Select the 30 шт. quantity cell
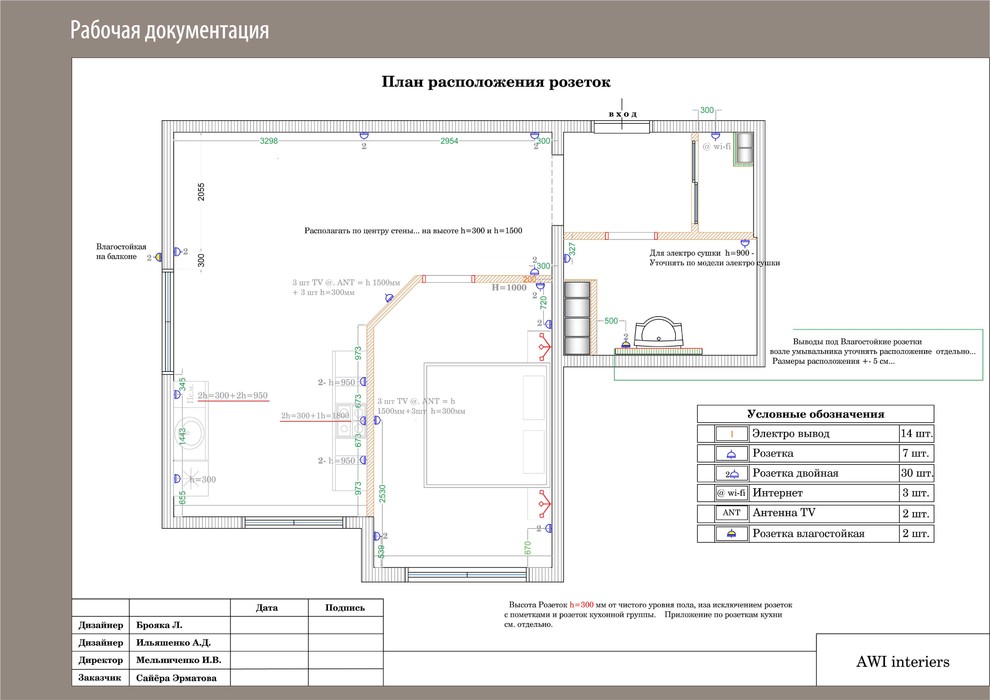This screenshot has height=700, width=990. coord(916,474)
